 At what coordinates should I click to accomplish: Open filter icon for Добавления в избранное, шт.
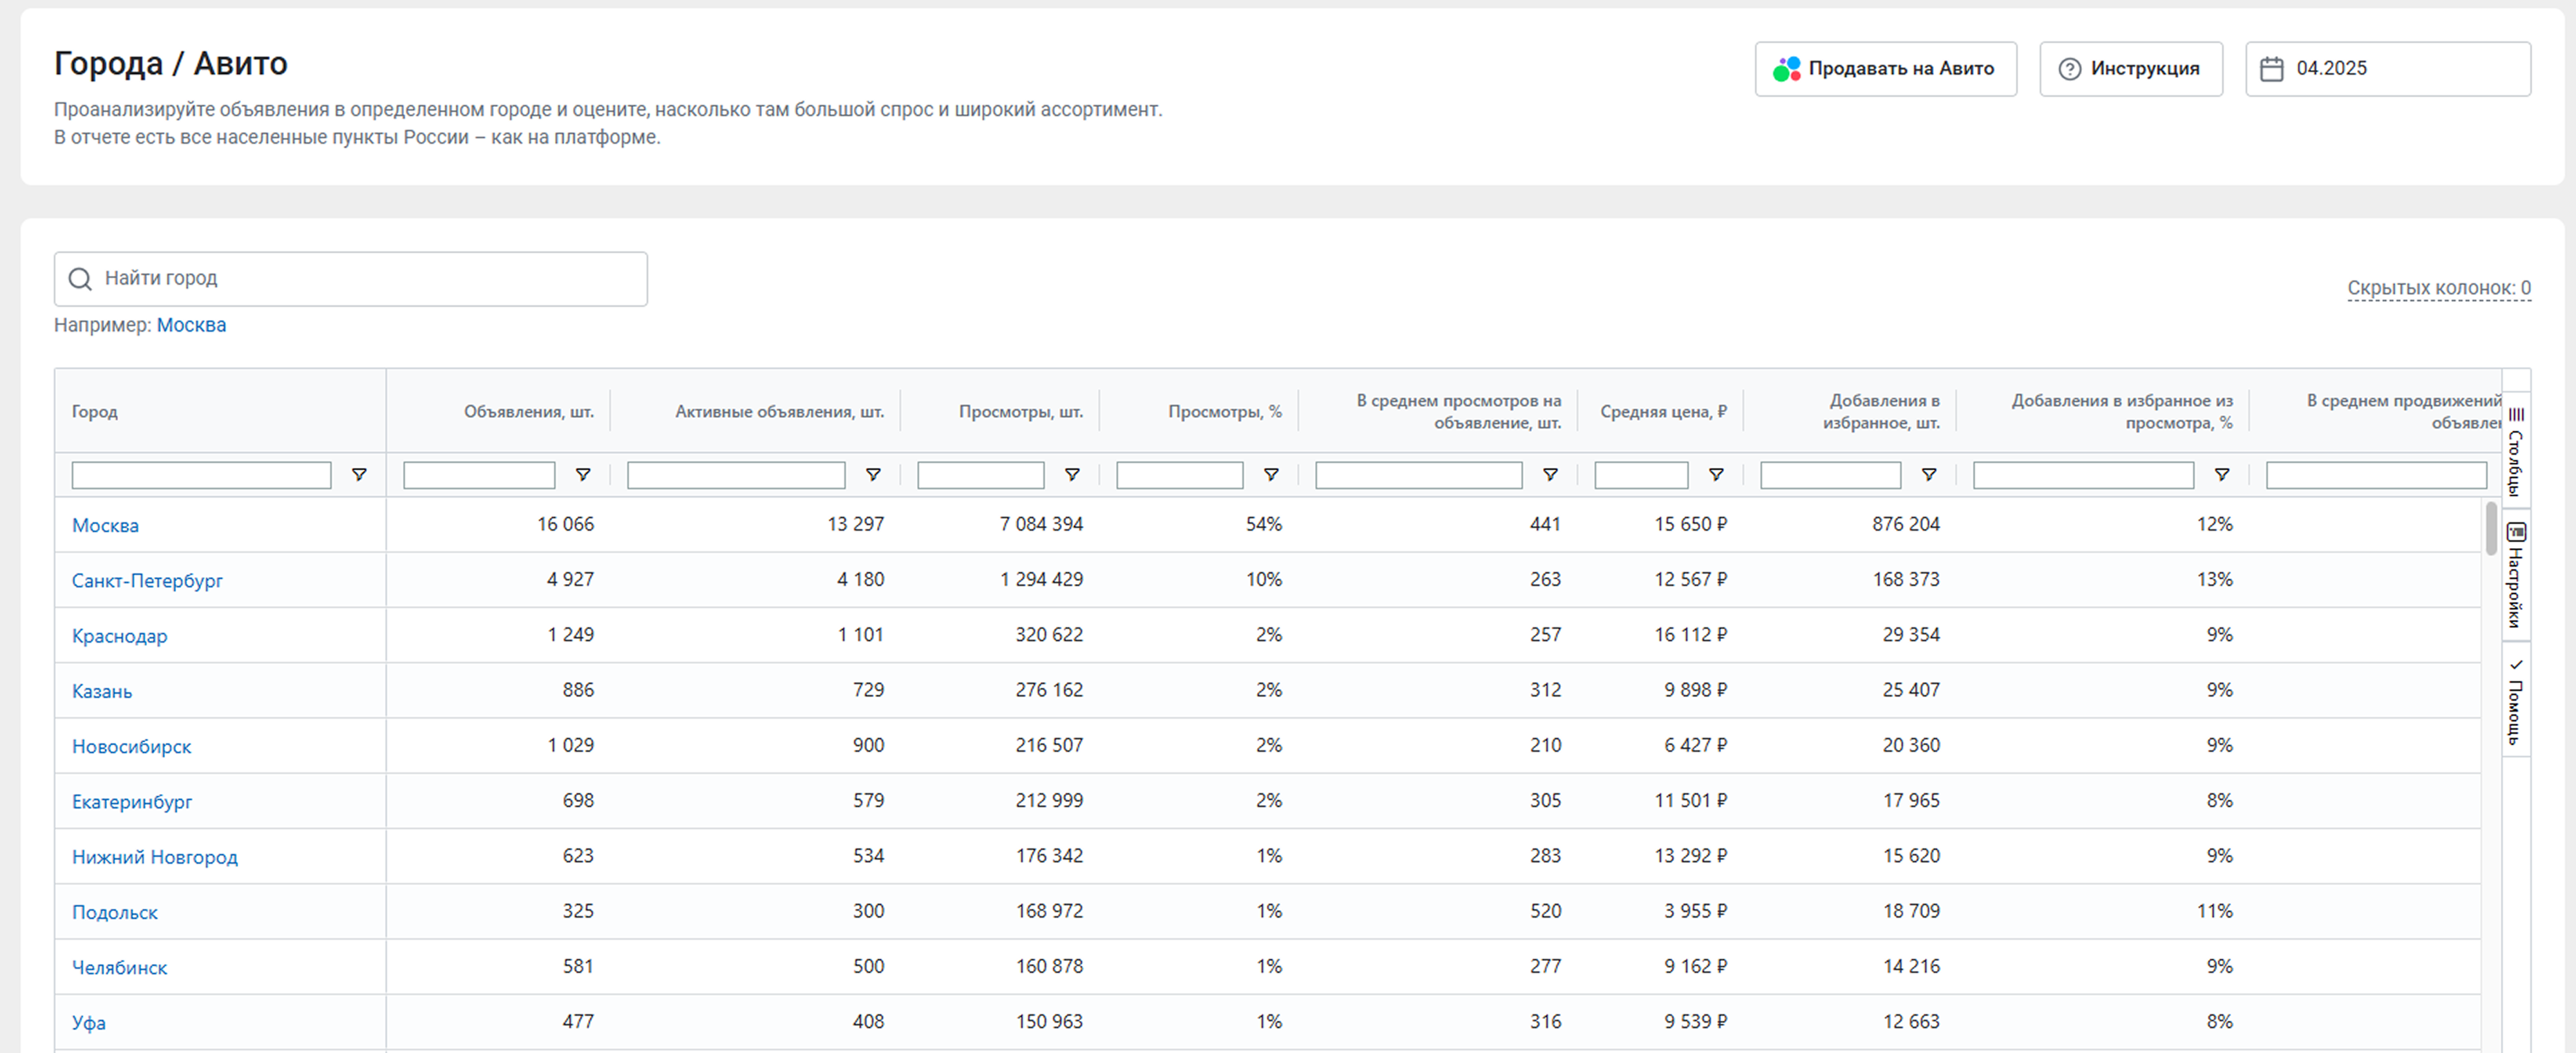click(x=1929, y=475)
